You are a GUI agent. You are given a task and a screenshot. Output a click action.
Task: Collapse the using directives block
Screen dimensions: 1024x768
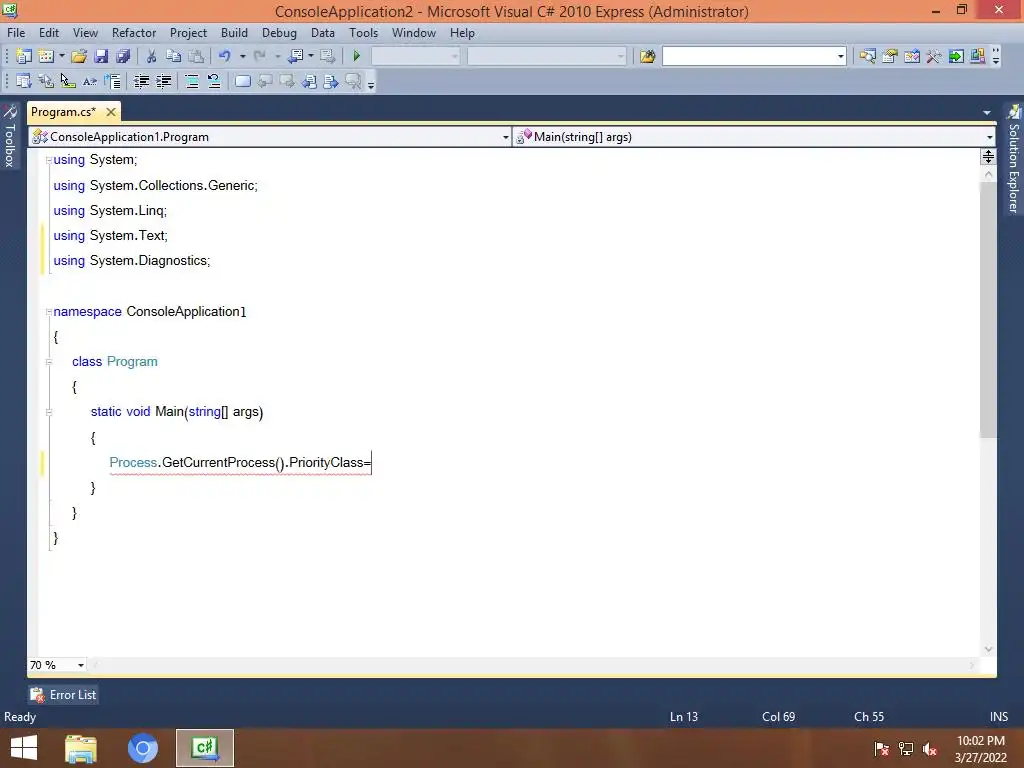coord(49,161)
